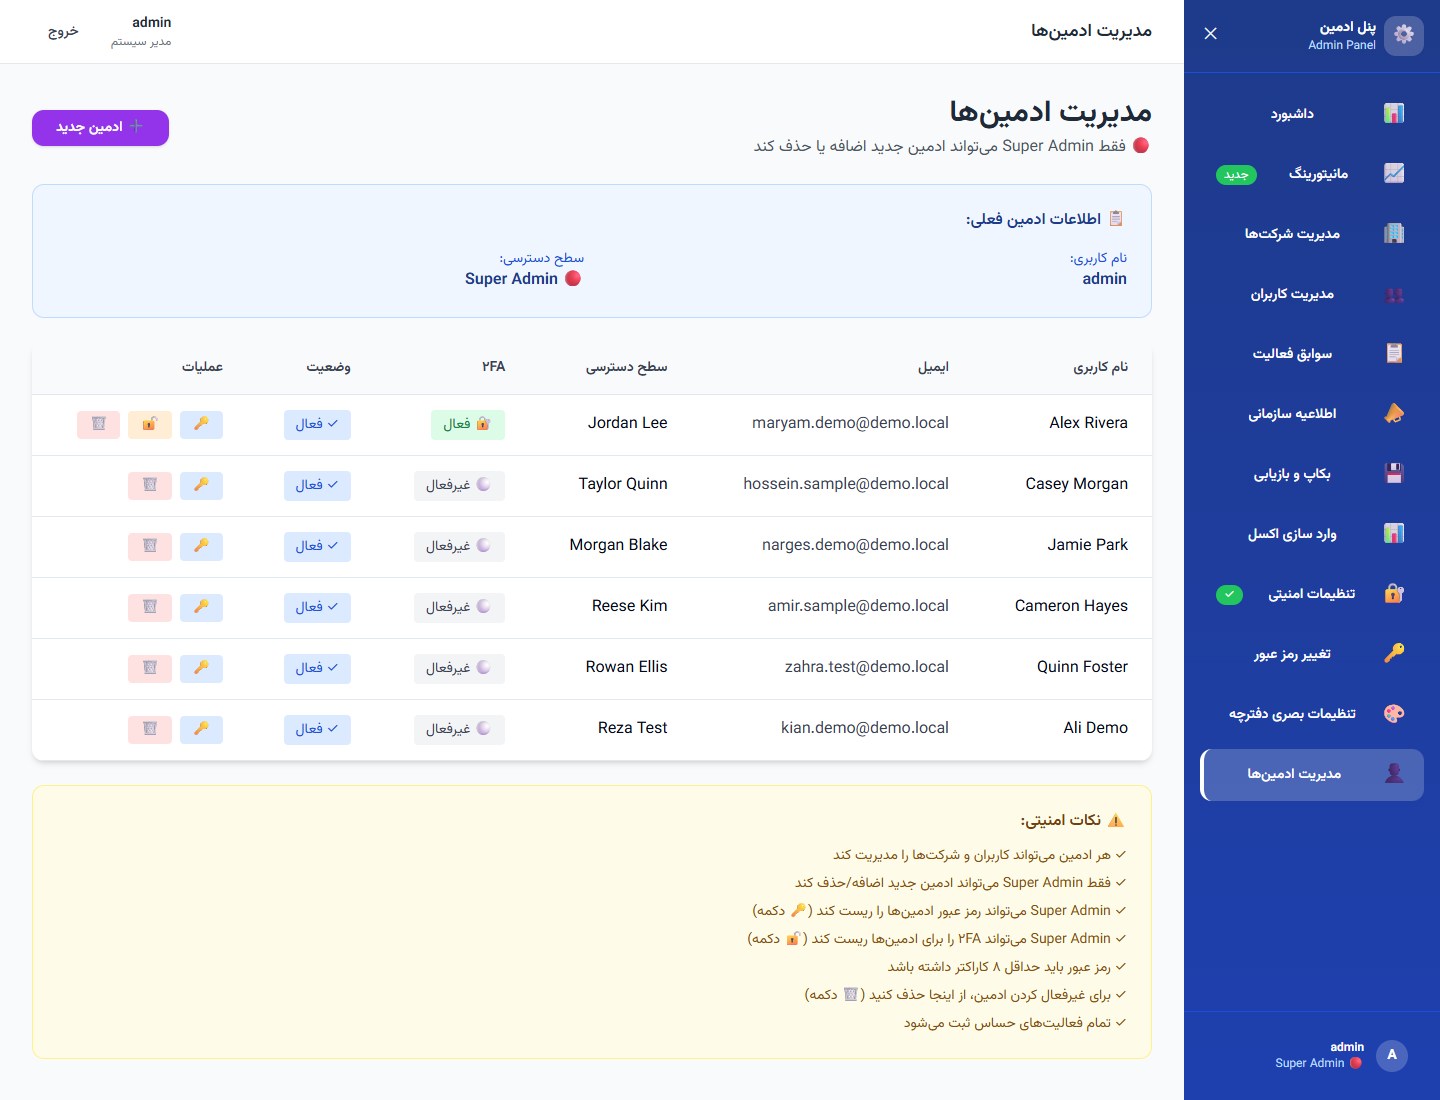Open تنظیمات امنیتی in the sidebar
This screenshot has height=1100, width=1440.
pyautogui.click(x=1312, y=594)
